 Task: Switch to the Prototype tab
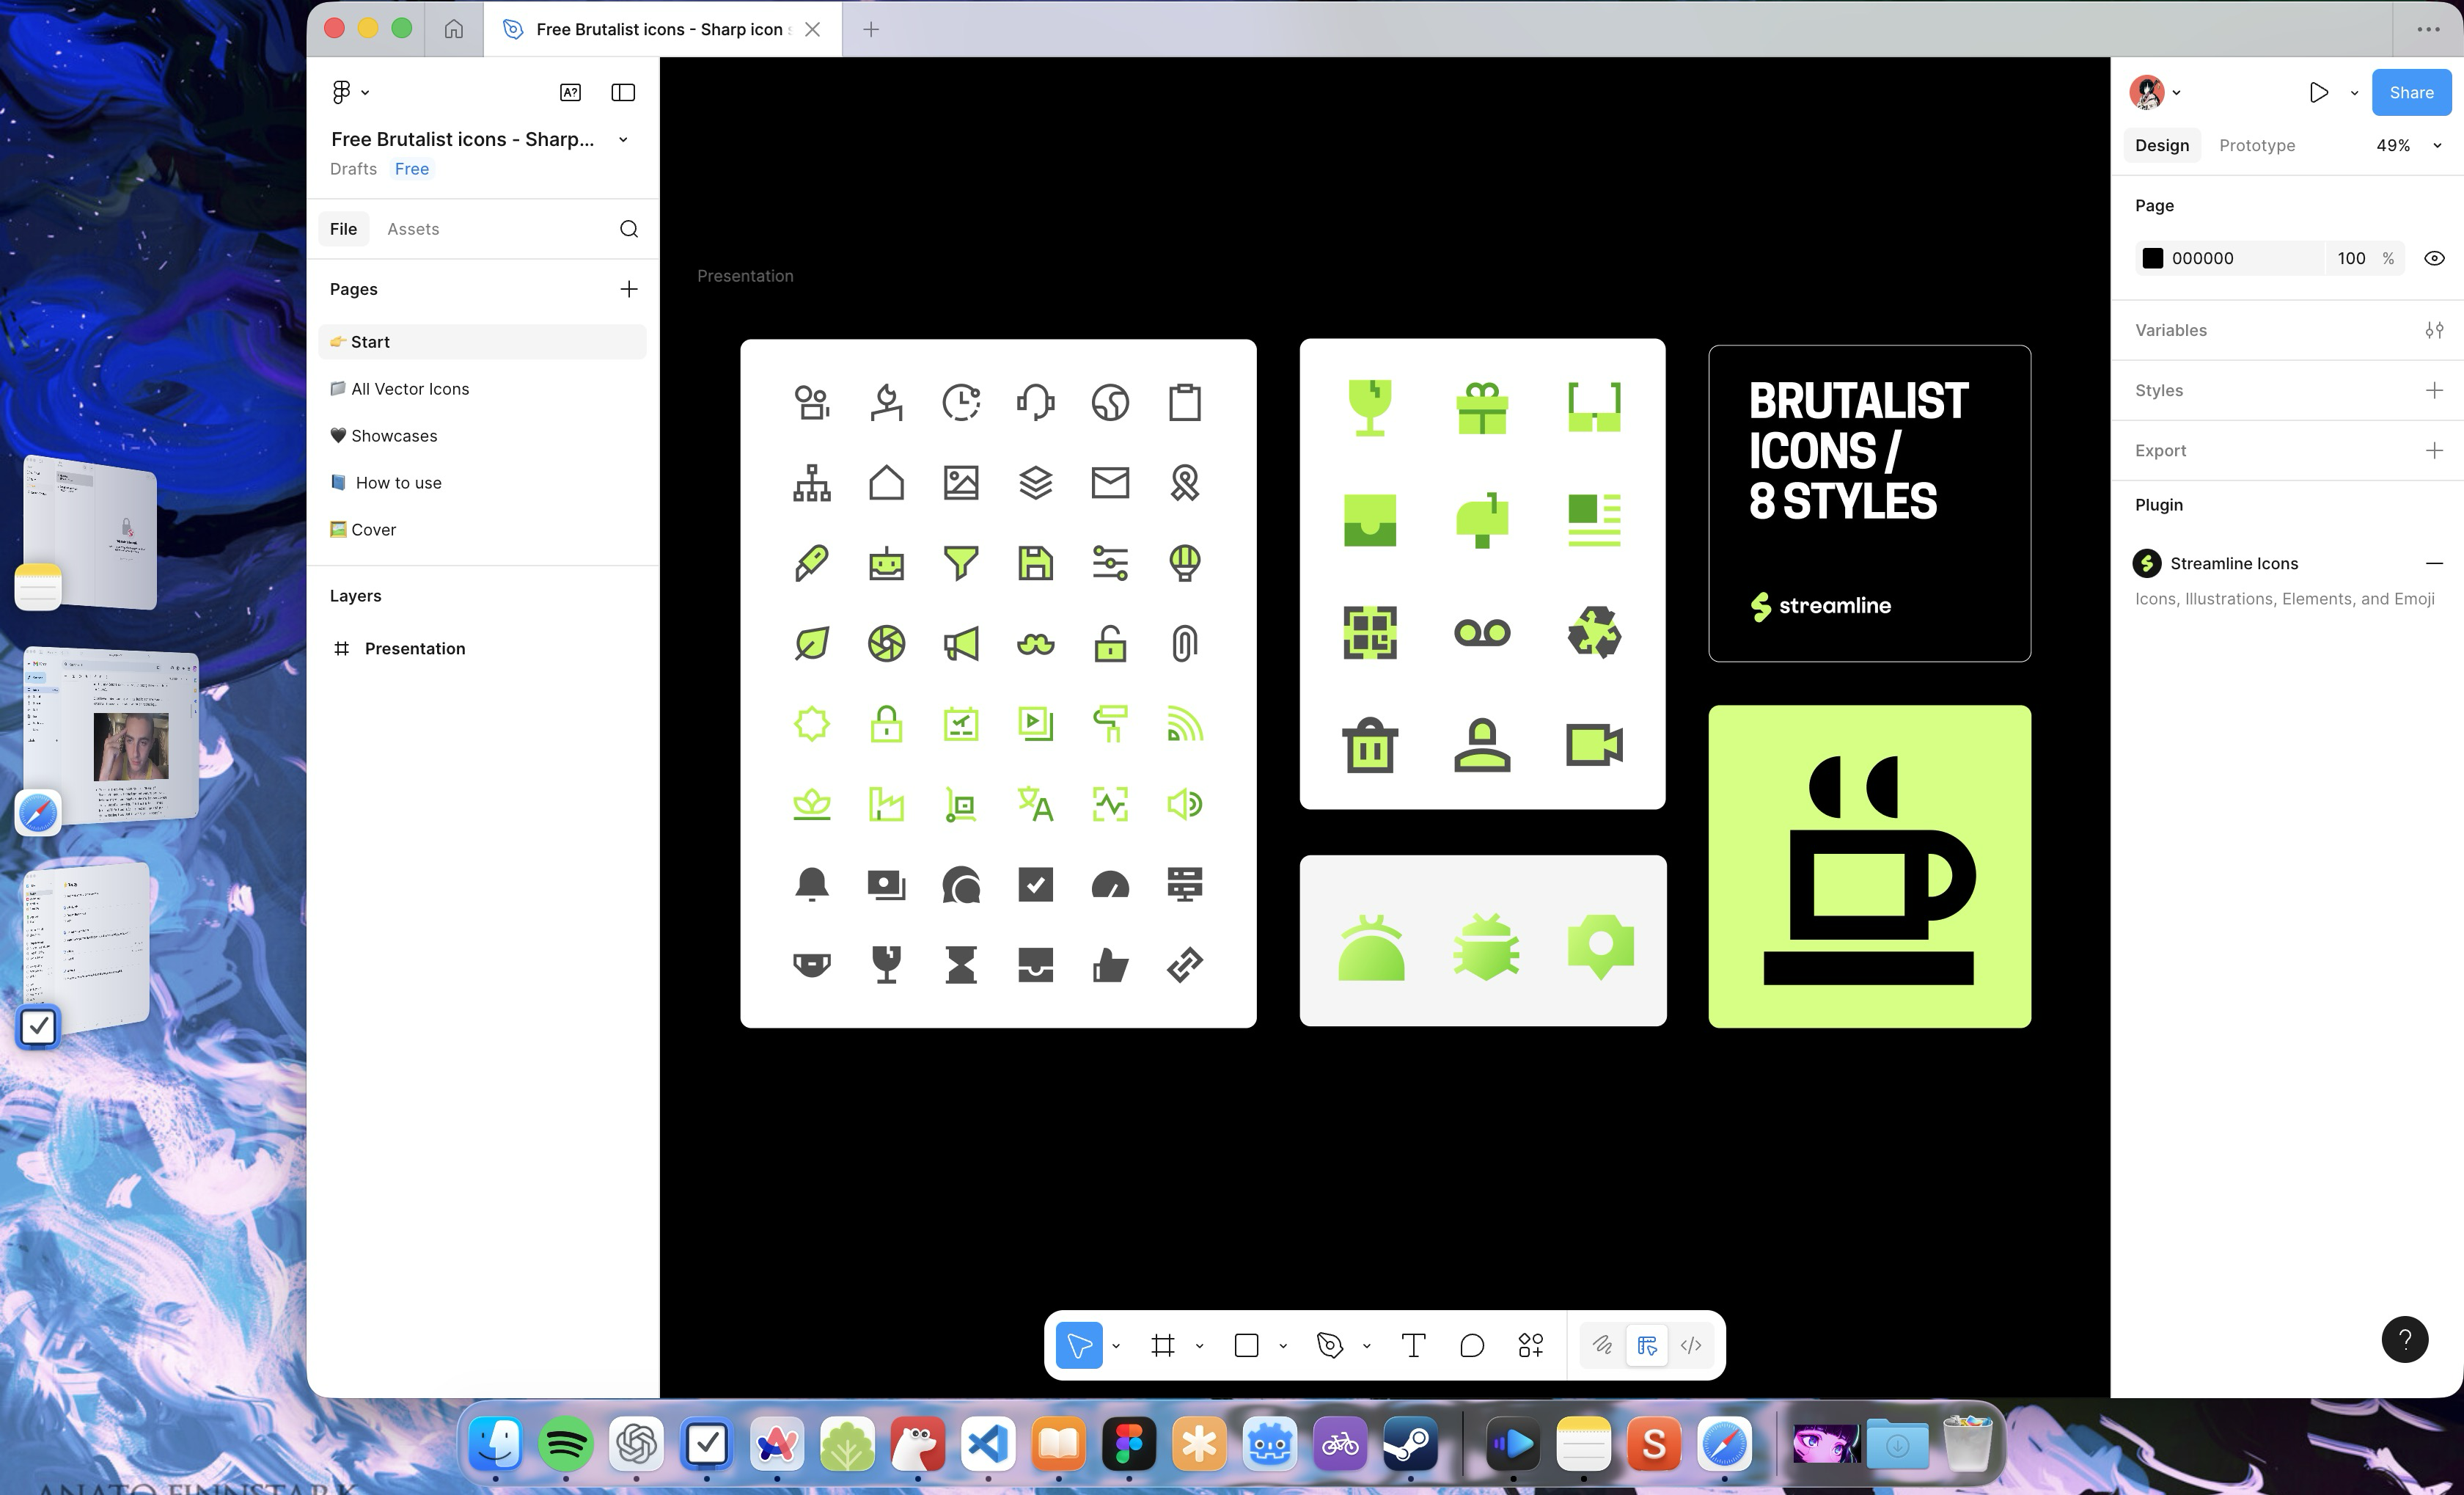click(x=2257, y=145)
